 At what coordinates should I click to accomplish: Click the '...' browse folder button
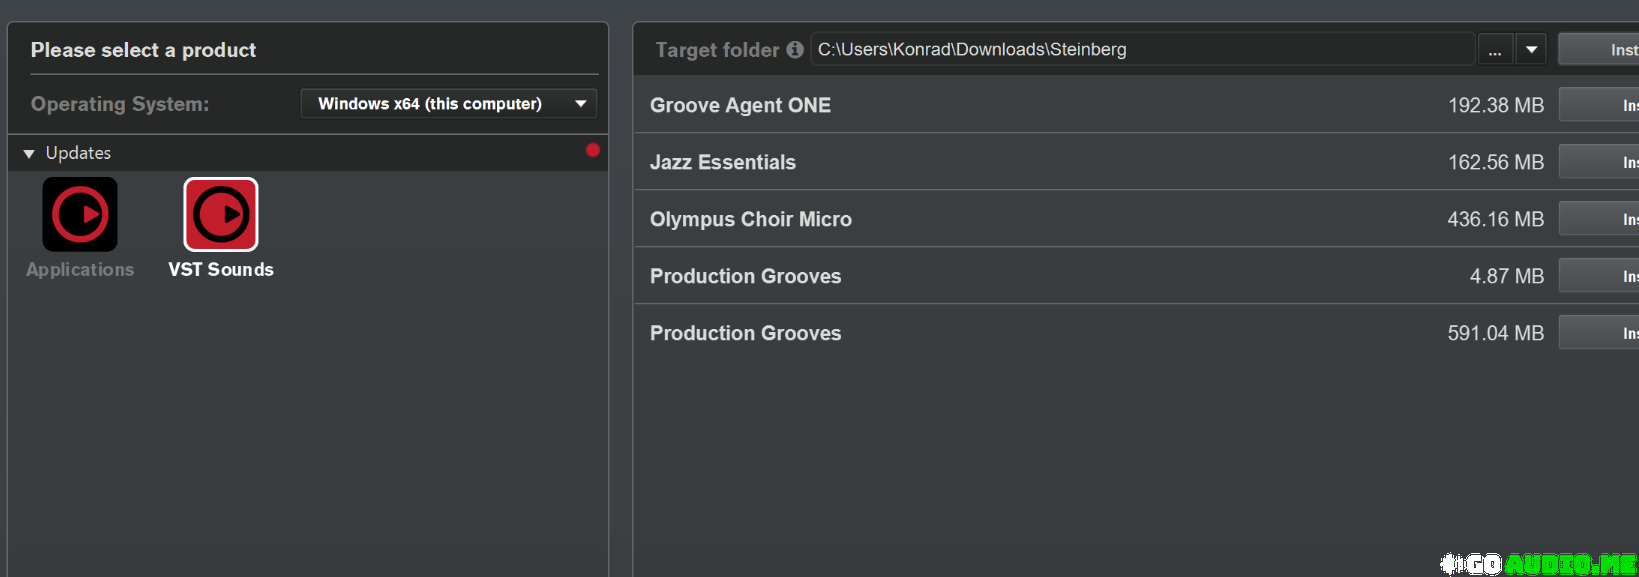tap(1495, 49)
